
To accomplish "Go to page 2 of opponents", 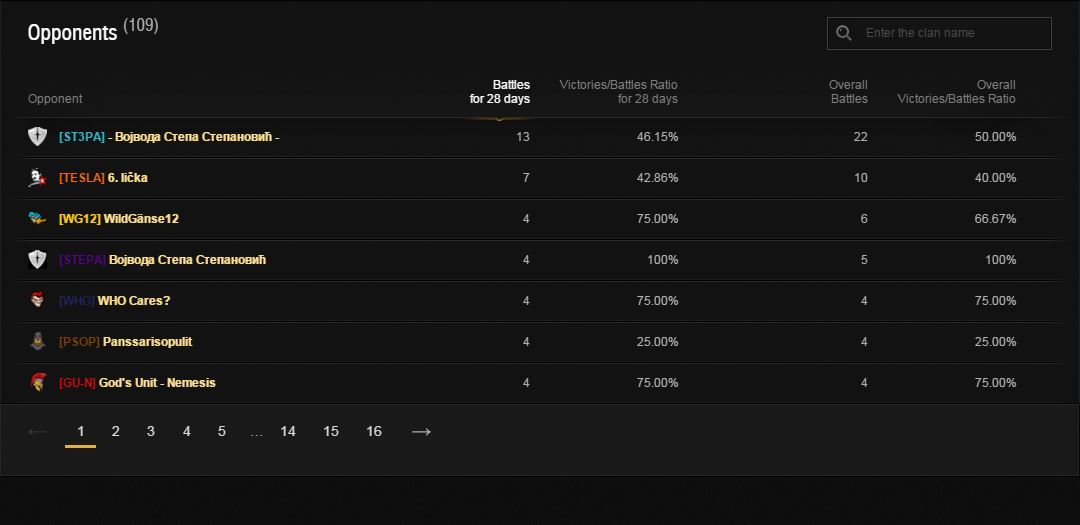I will (116, 432).
